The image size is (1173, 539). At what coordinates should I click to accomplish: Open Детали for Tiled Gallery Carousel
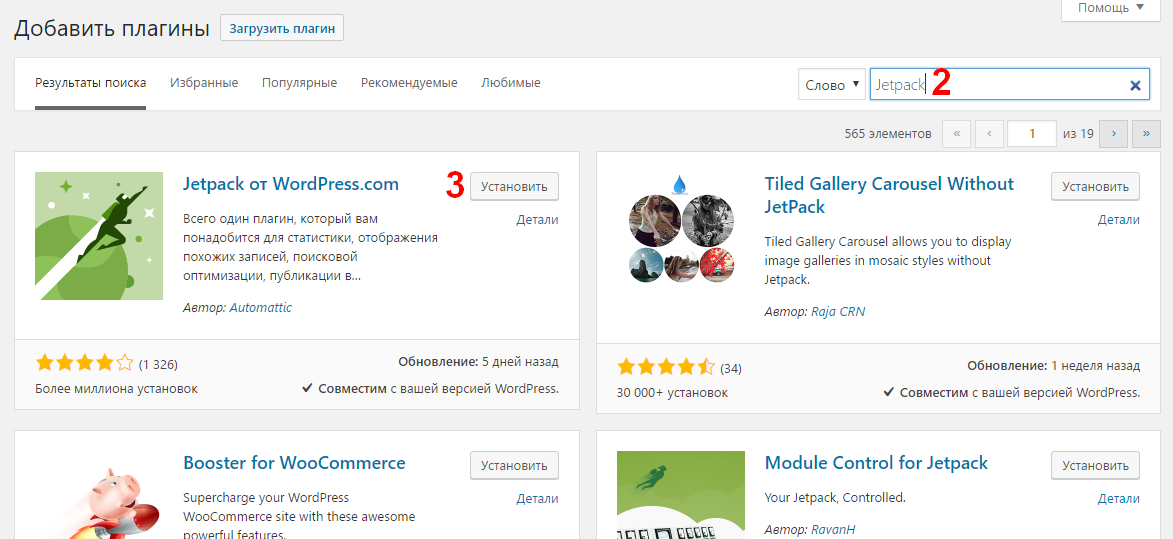[1119, 220]
